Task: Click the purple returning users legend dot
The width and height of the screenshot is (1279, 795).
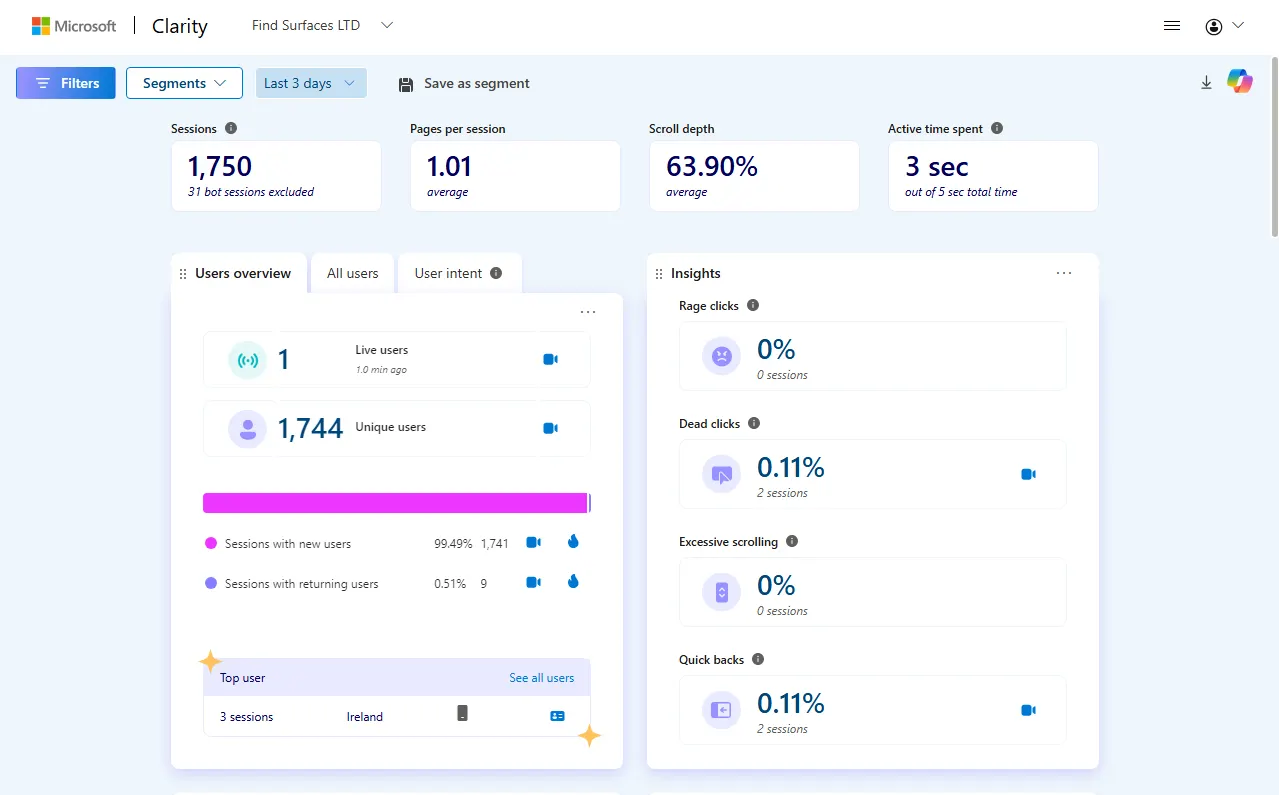Action: [211, 583]
